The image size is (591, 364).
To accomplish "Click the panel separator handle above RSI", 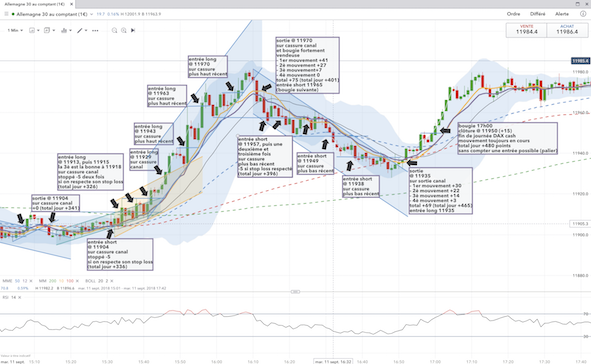I will 296,292.
